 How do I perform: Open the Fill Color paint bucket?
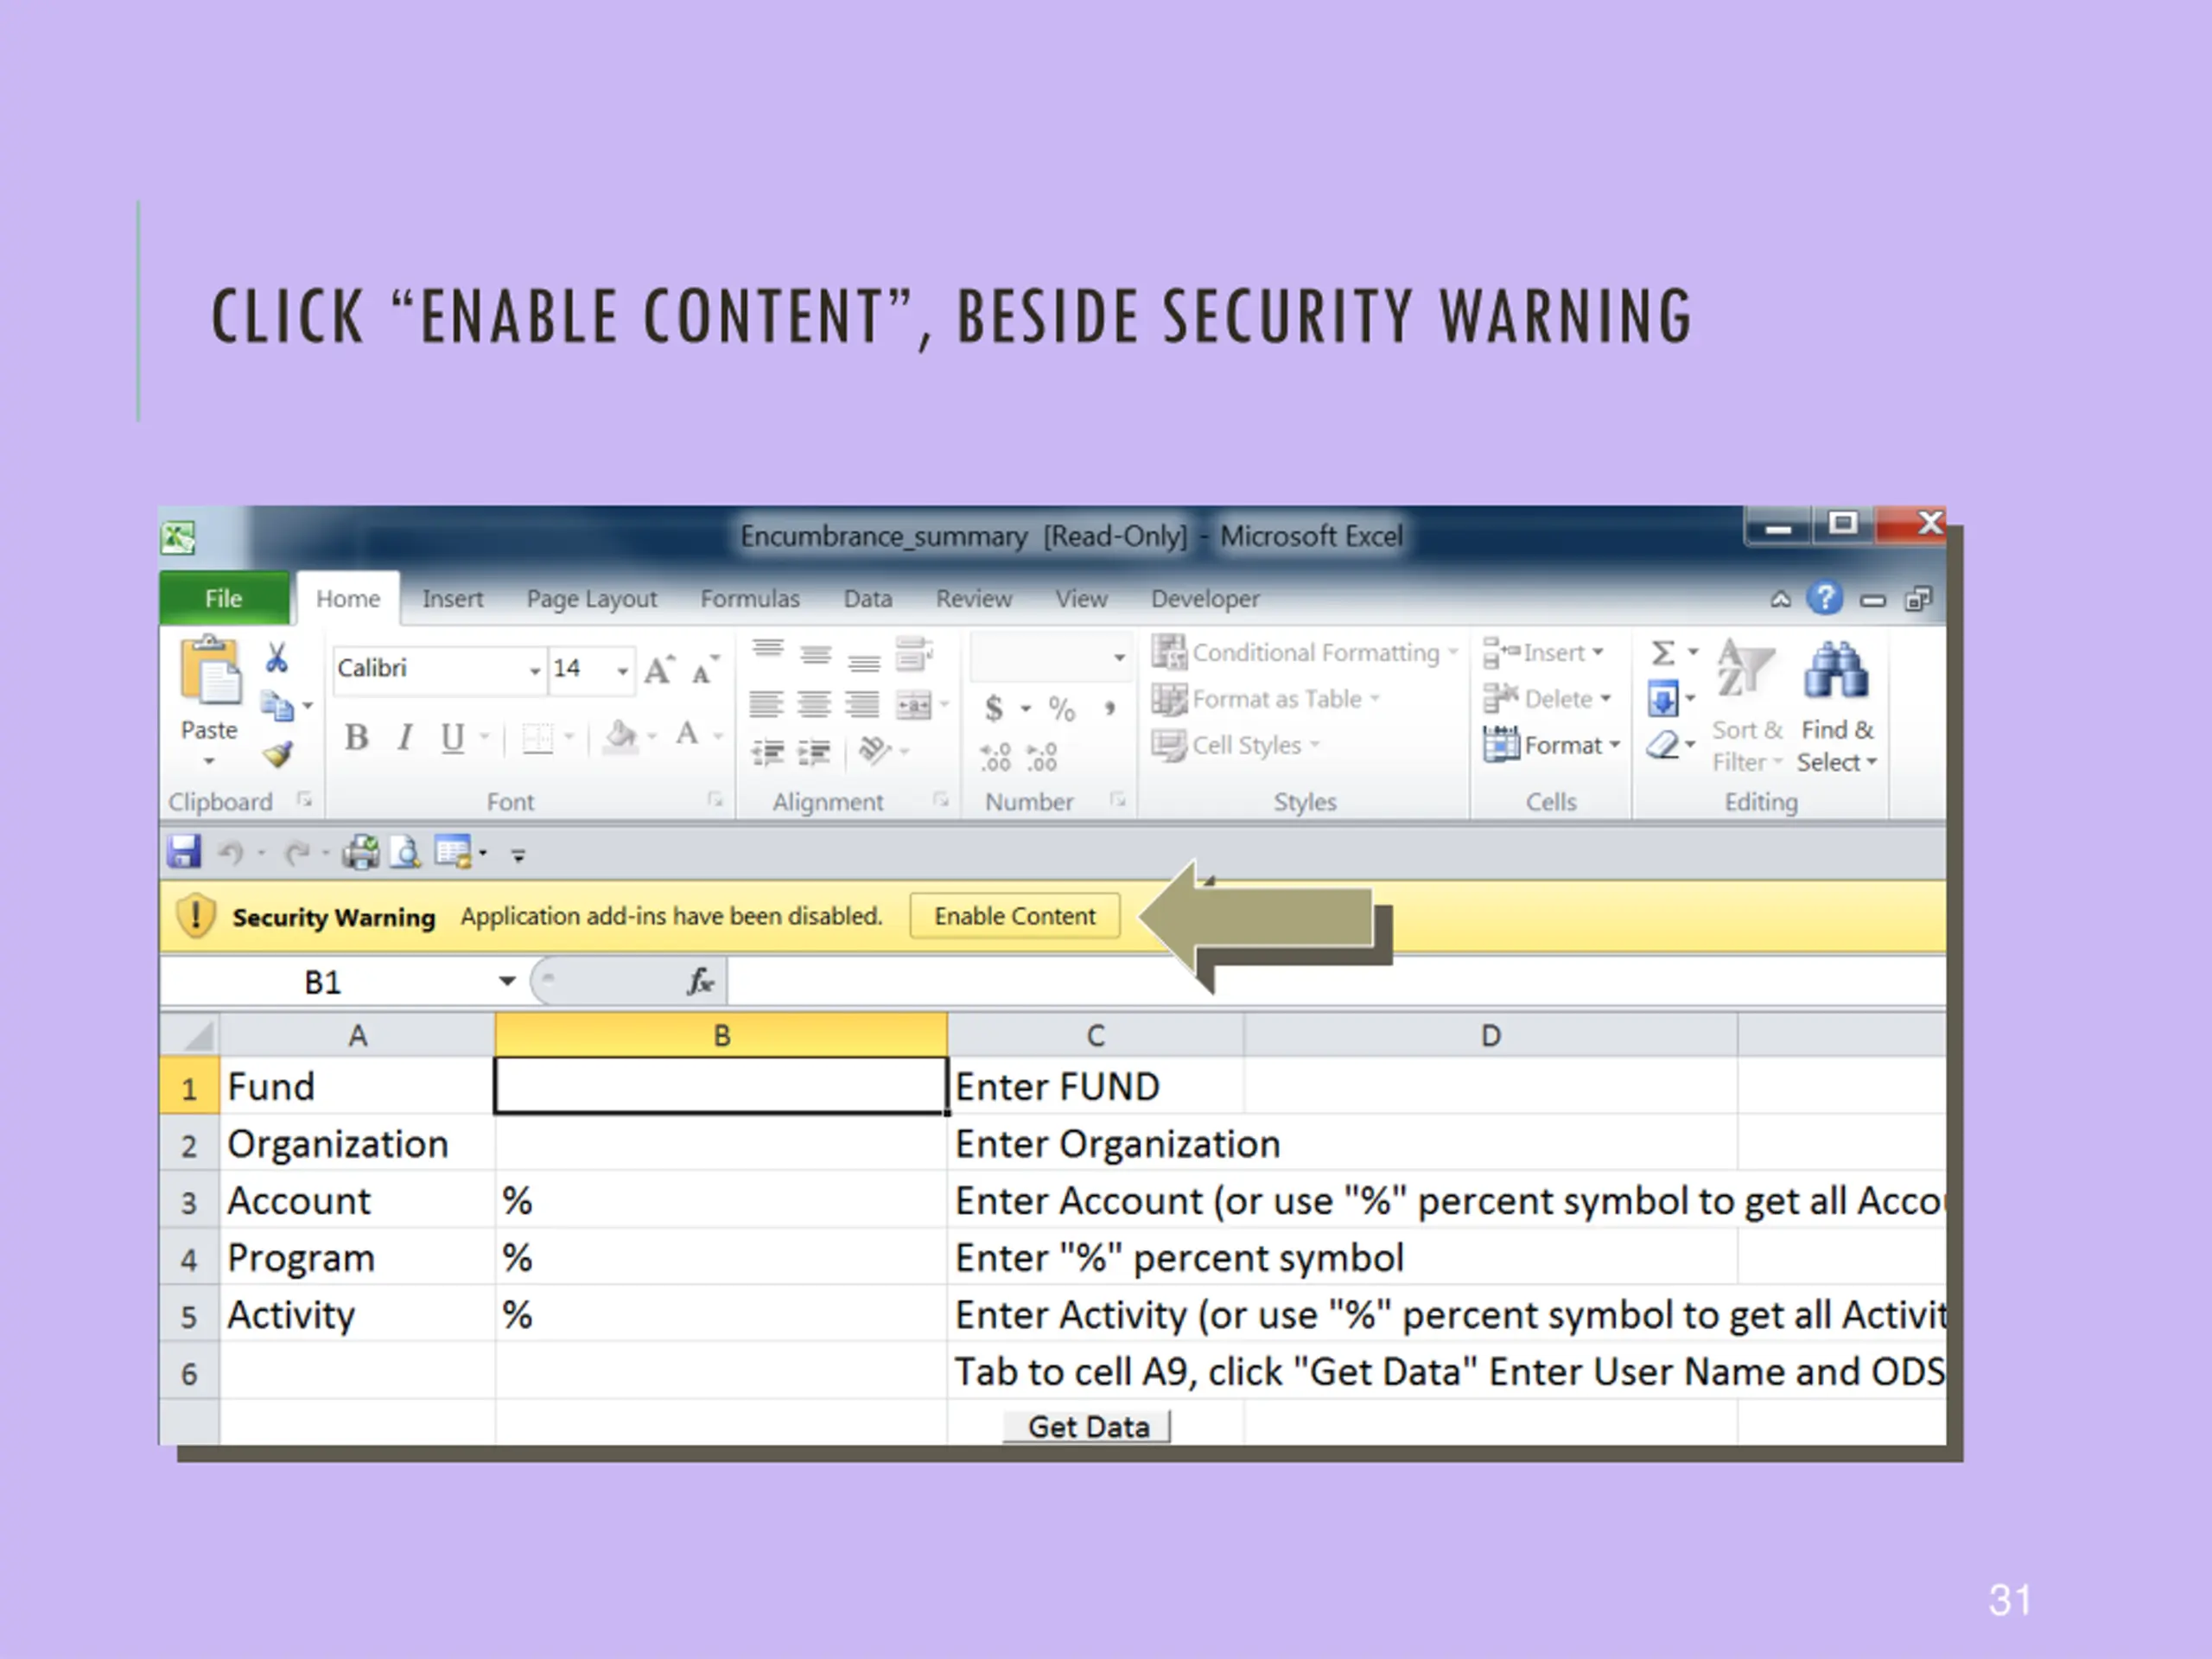pos(620,738)
